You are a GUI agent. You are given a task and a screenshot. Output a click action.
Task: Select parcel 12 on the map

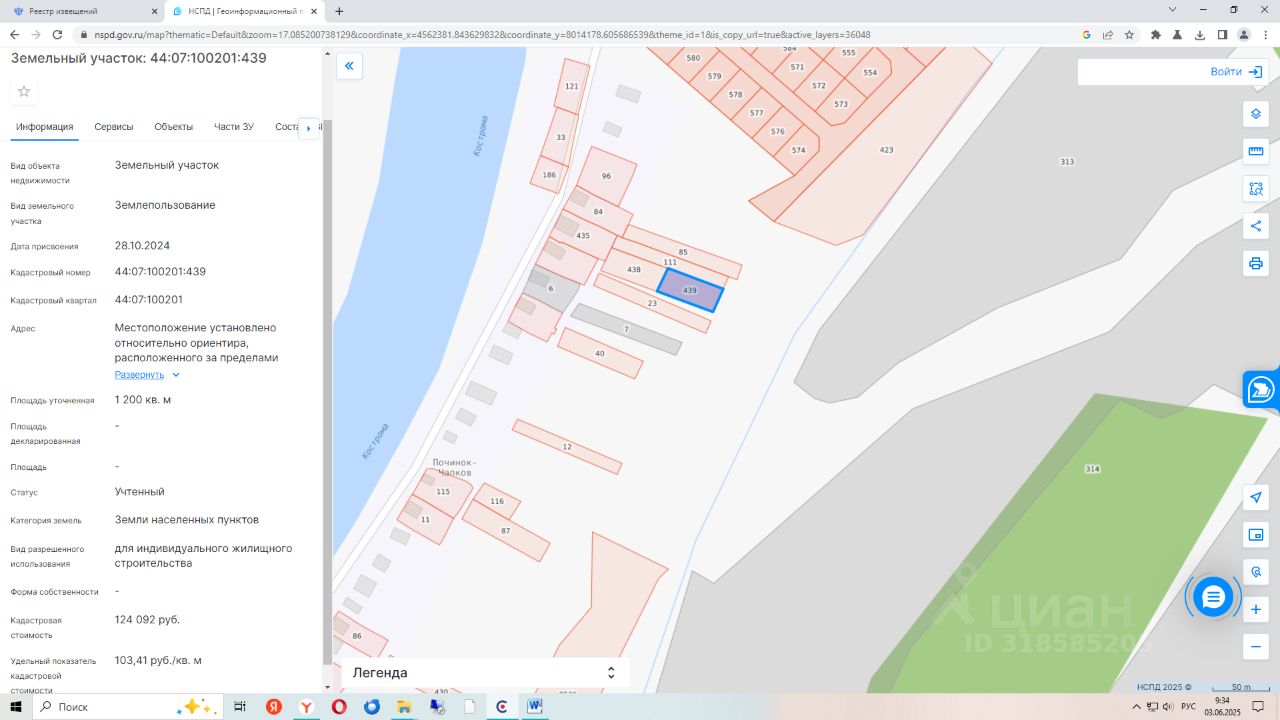[567, 446]
